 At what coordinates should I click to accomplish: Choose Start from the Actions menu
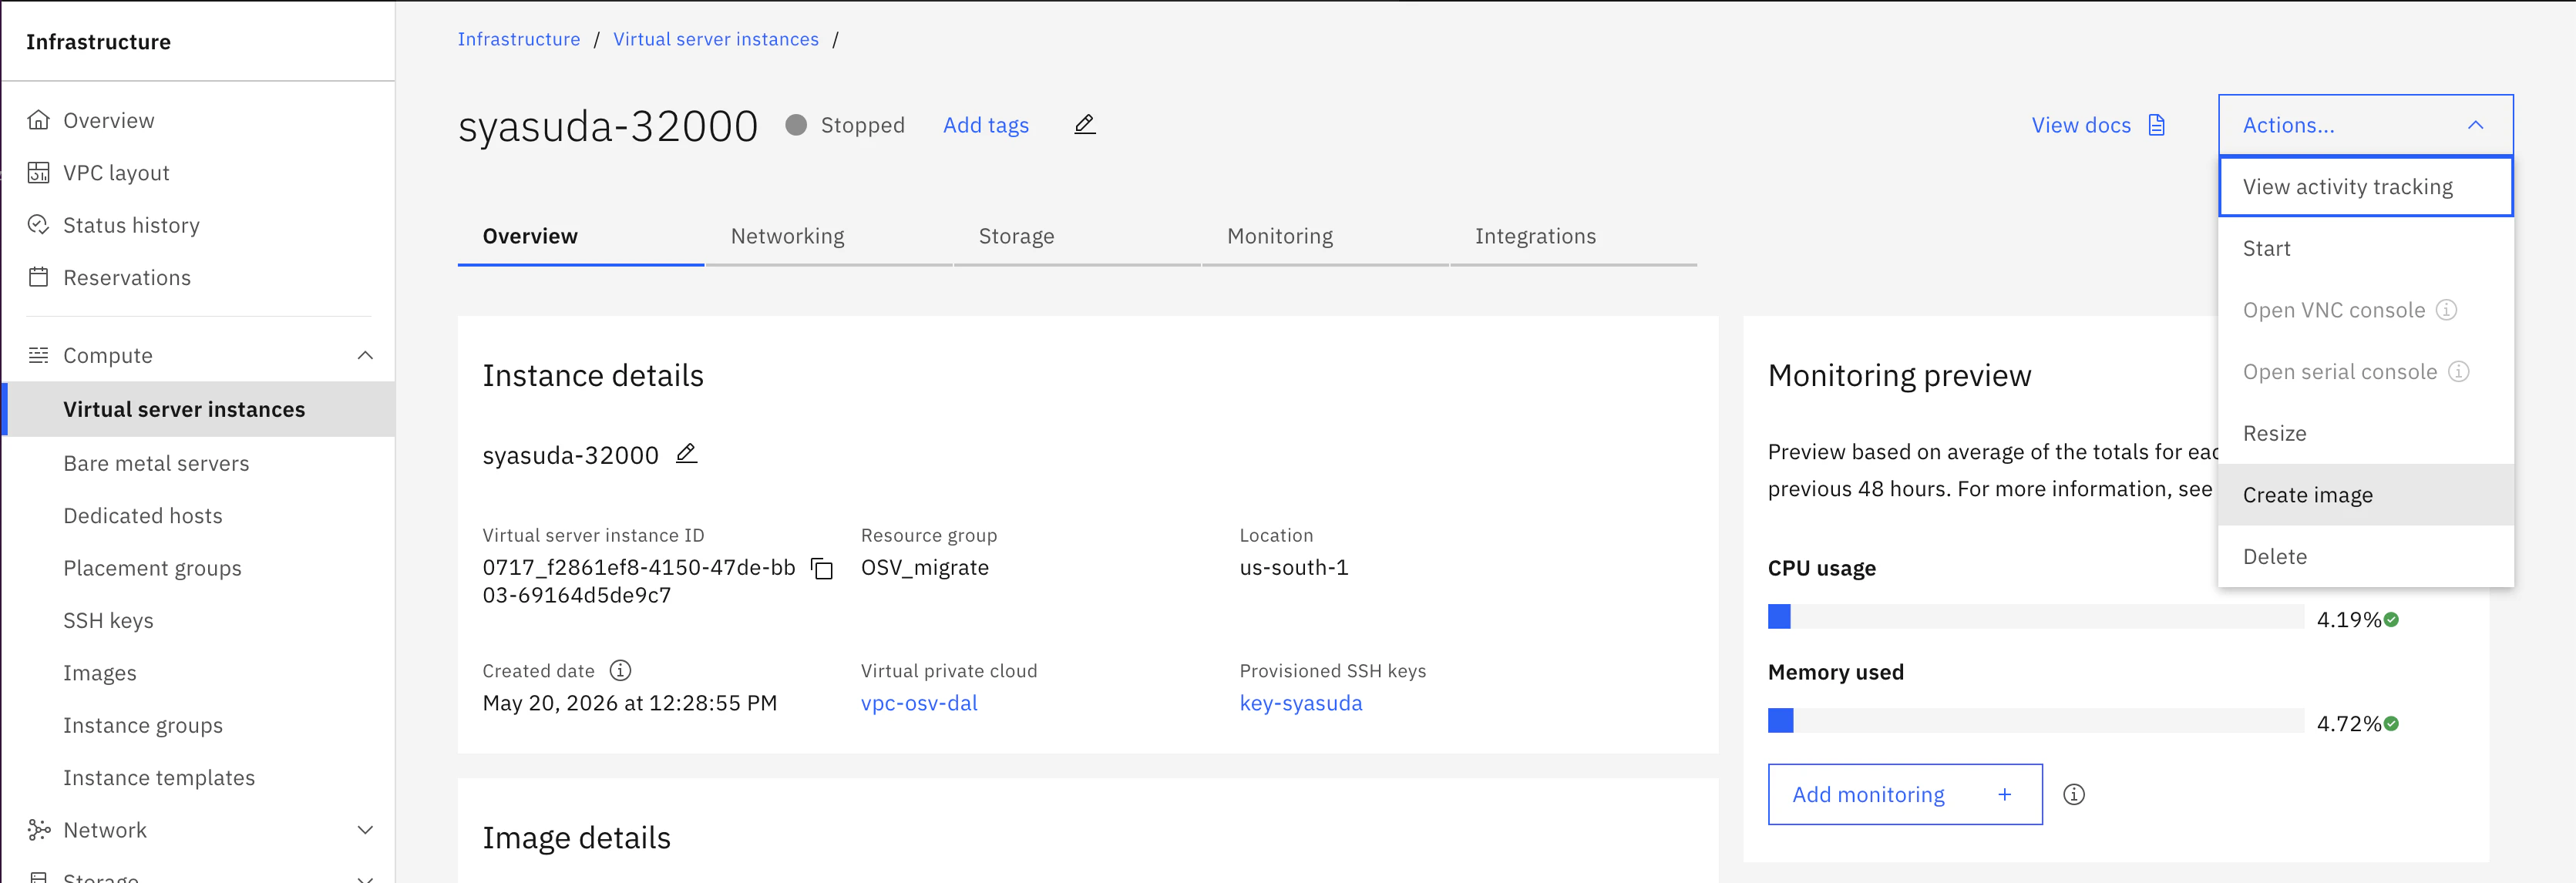tap(2365, 248)
